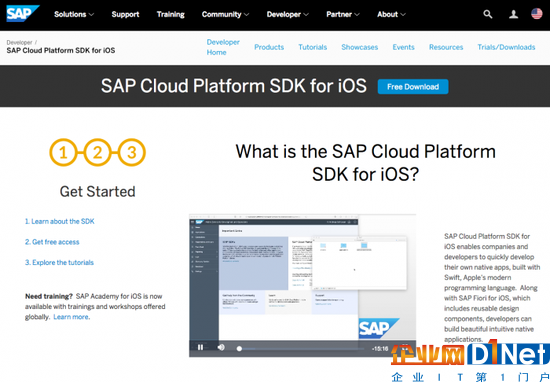The height and width of the screenshot is (382, 550).
Task: Open the Products tab
Action: coord(269,47)
